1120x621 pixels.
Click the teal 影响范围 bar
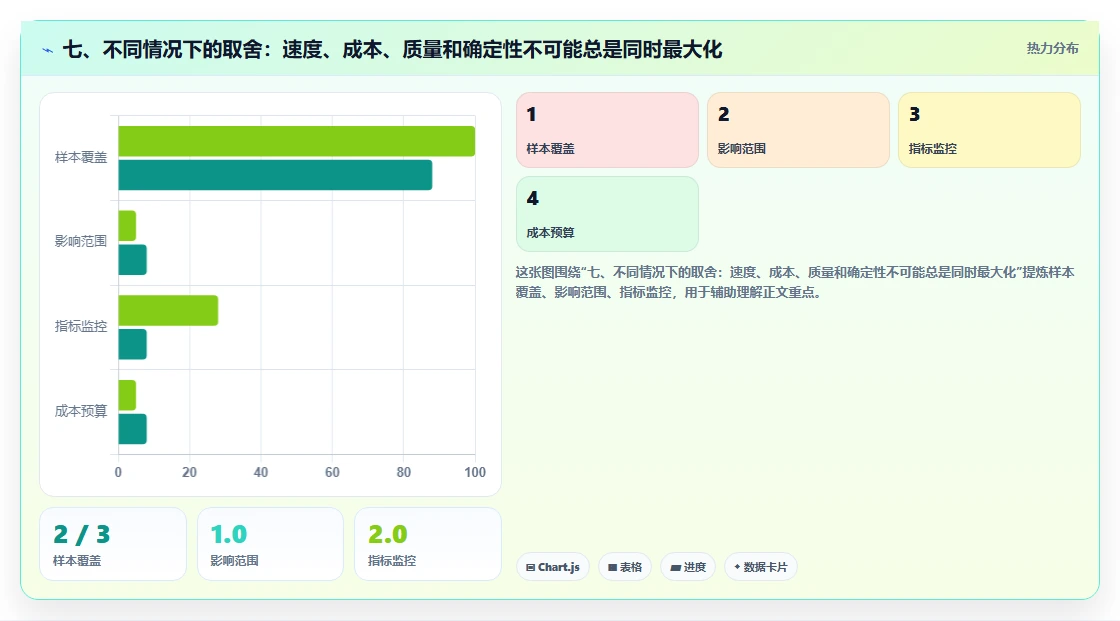pos(132,259)
